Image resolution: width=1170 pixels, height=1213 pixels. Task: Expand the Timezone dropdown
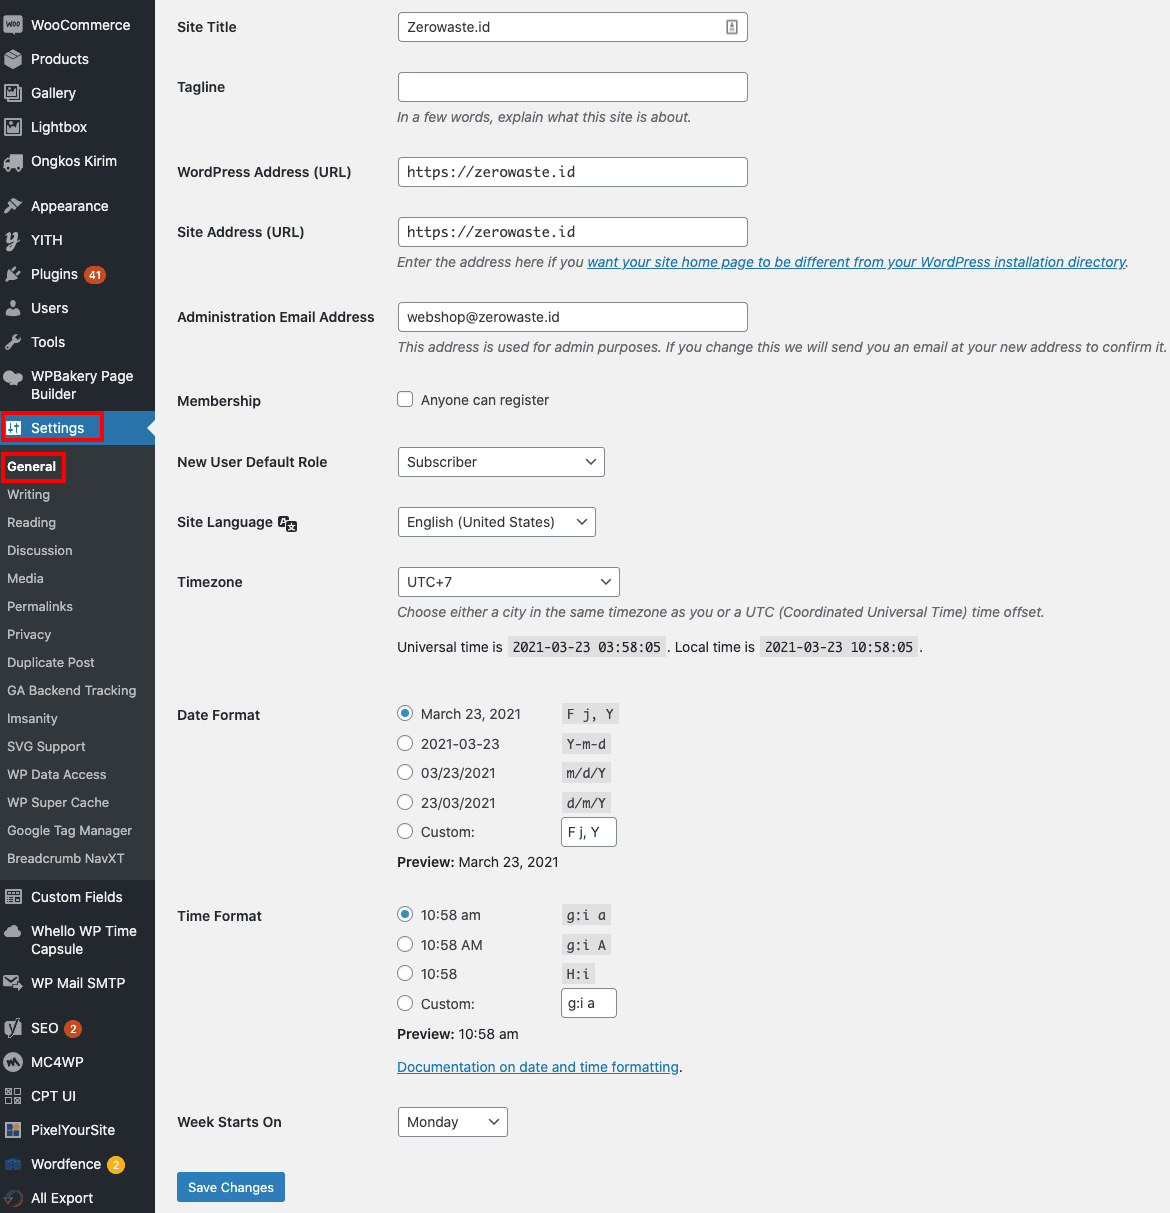[508, 582]
